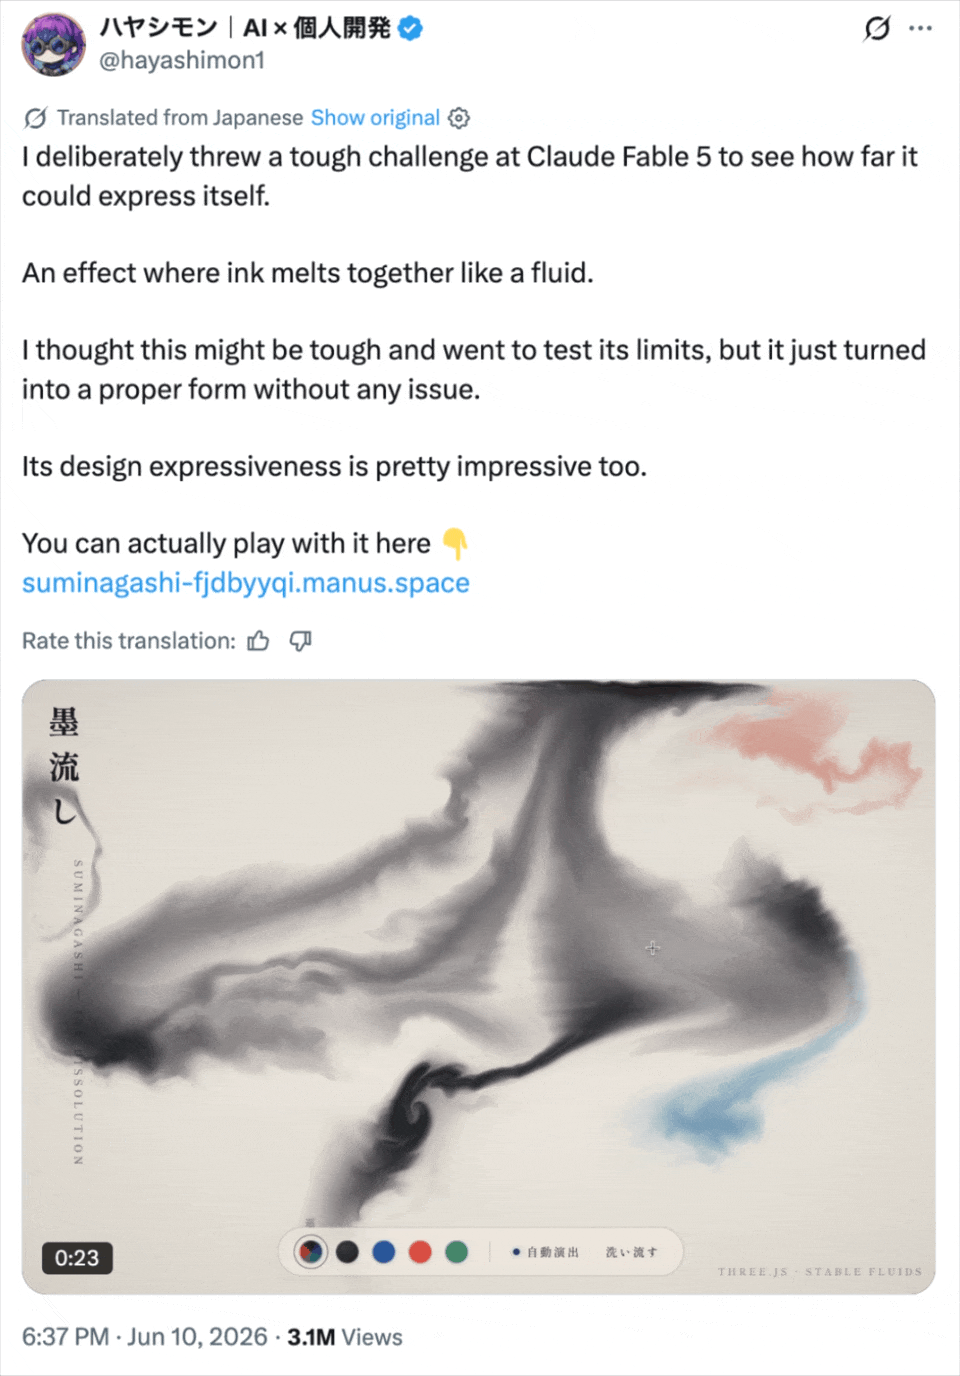The width and height of the screenshot is (960, 1376).
Task: Open the profile avatar of hayashimon1
Action: [53, 44]
